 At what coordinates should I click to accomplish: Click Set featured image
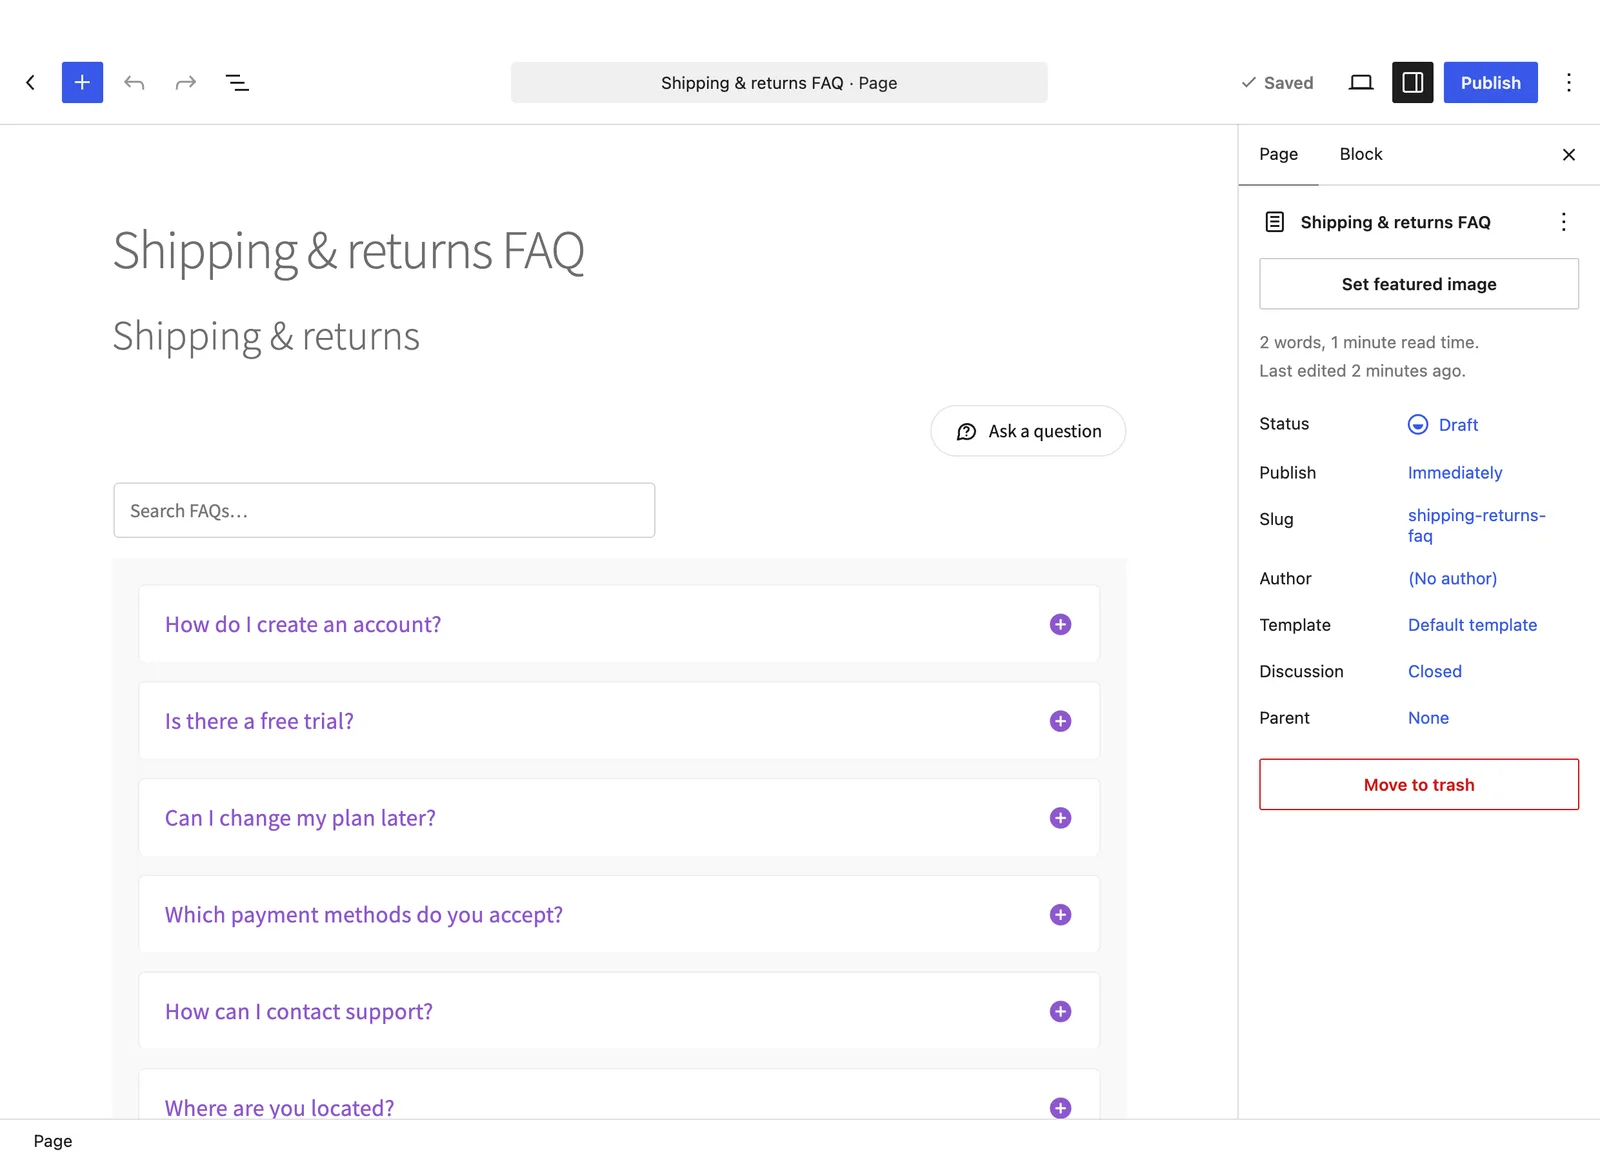pyautogui.click(x=1418, y=284)
